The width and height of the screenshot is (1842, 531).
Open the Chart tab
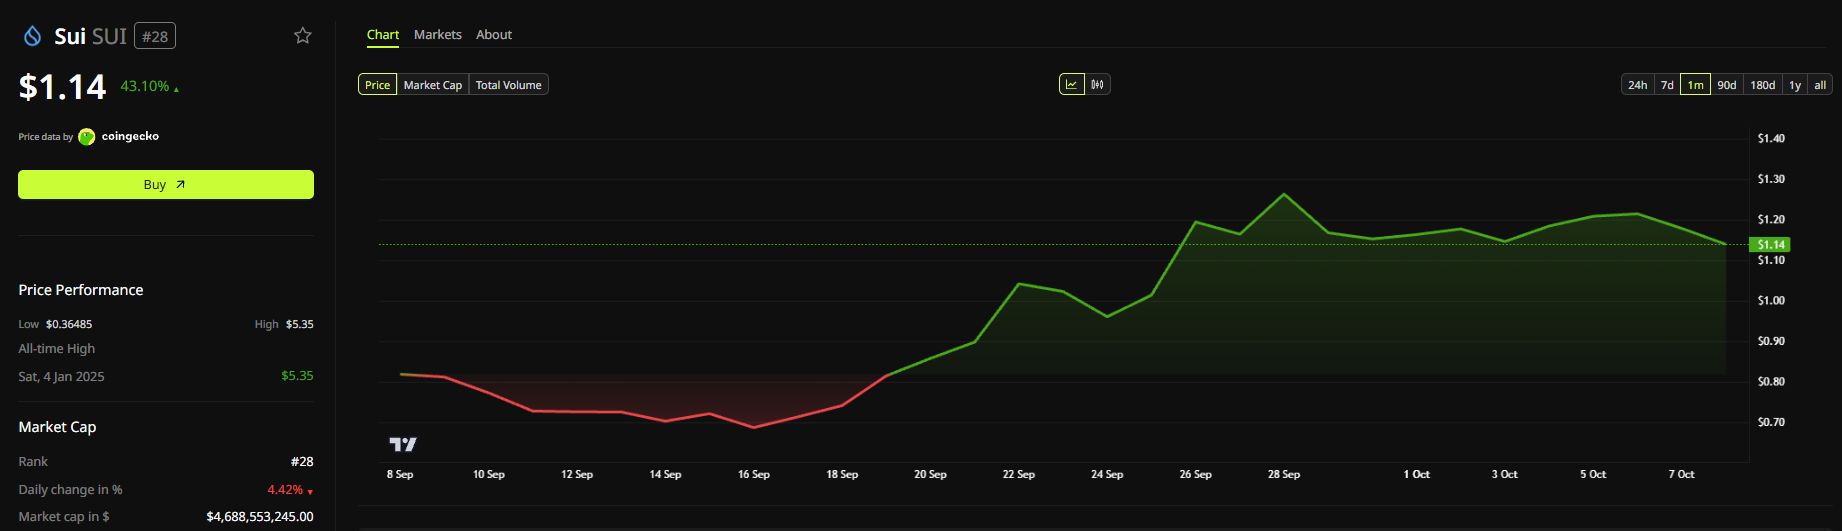point(383,35)
